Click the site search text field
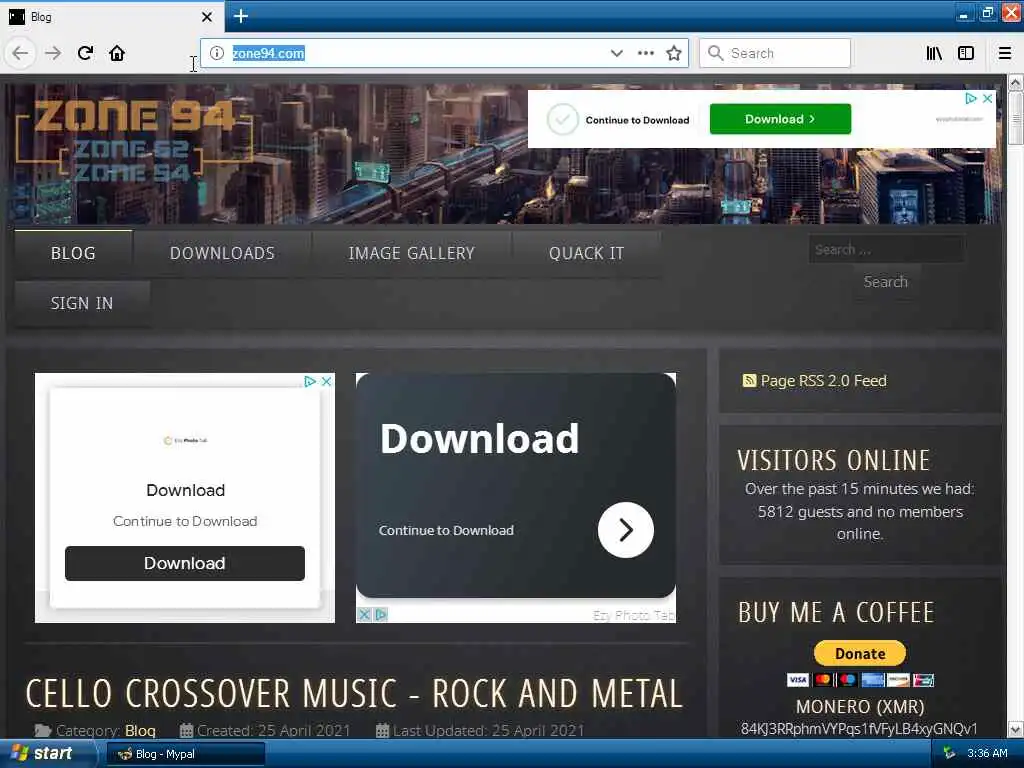 click(886, 249)
